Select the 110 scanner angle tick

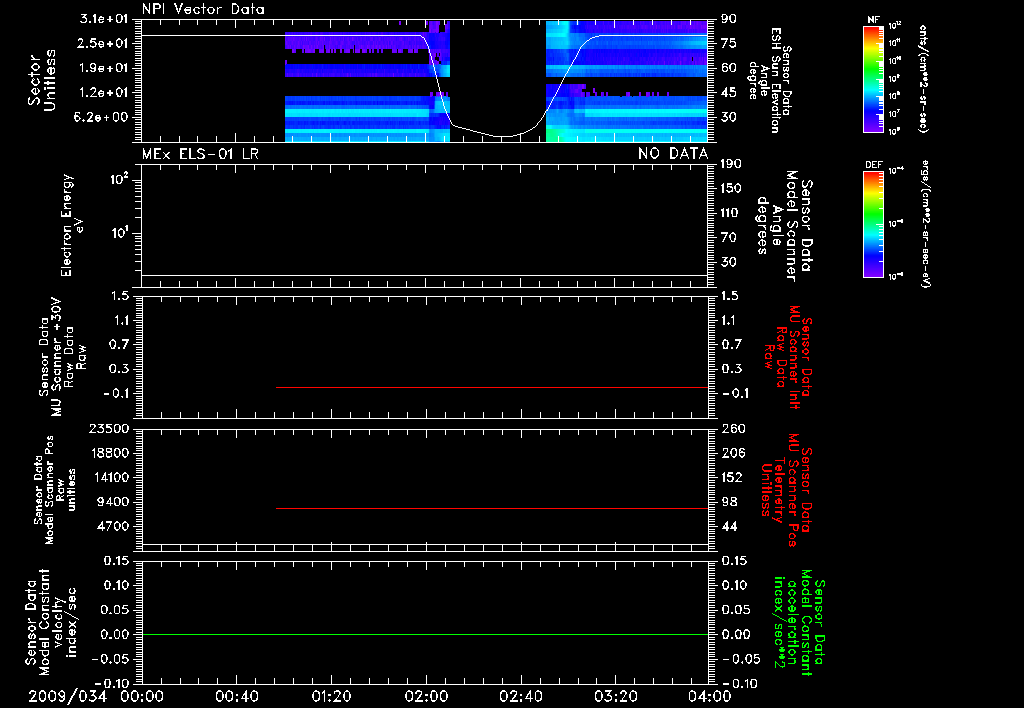(x=731, y=213)
